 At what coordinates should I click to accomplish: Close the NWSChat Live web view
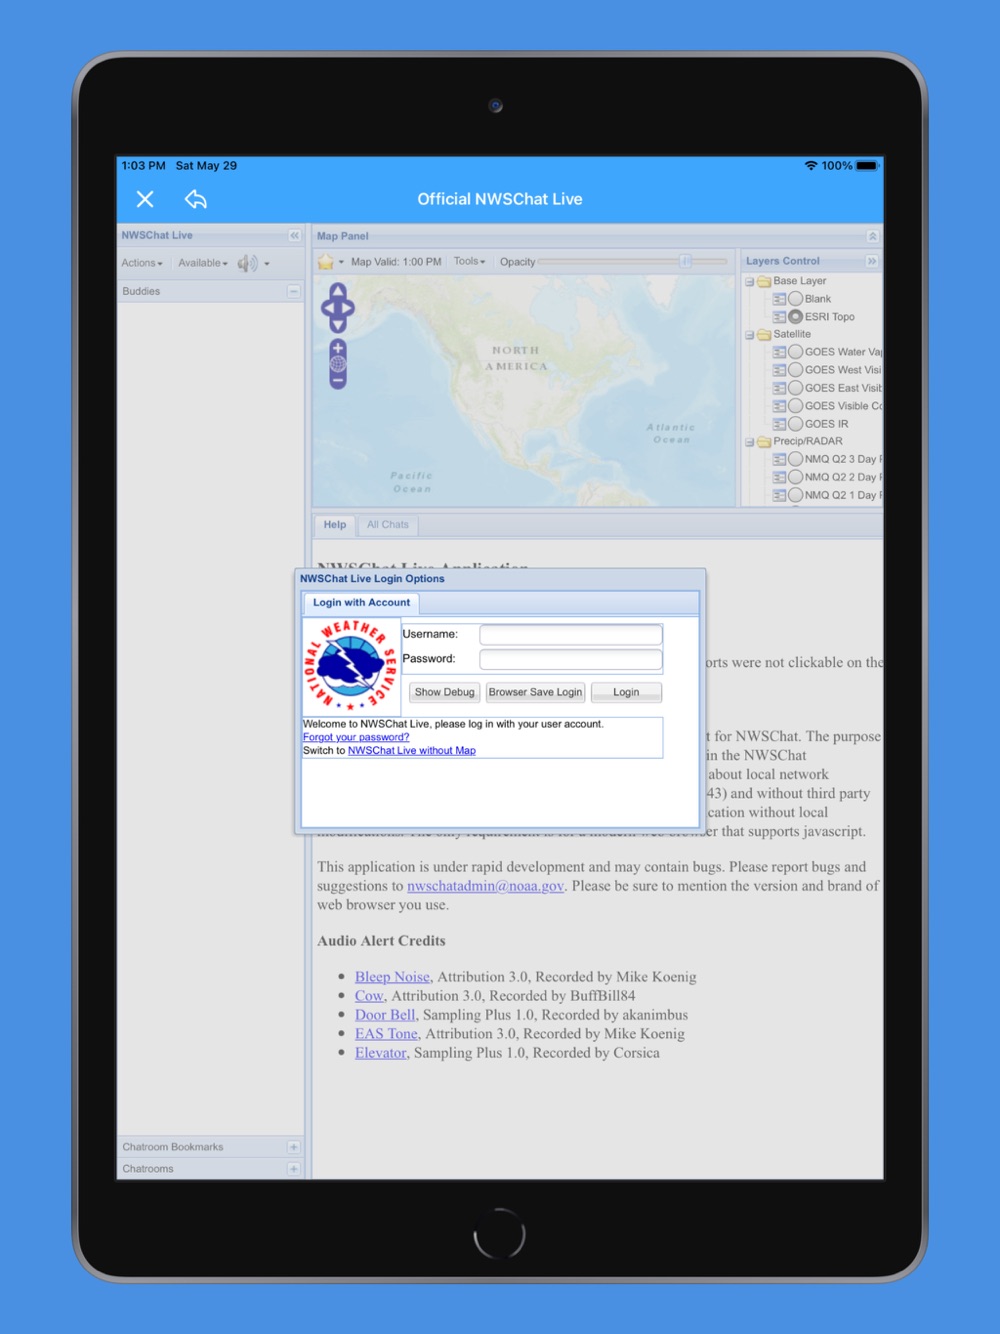(x=145, y=199)
